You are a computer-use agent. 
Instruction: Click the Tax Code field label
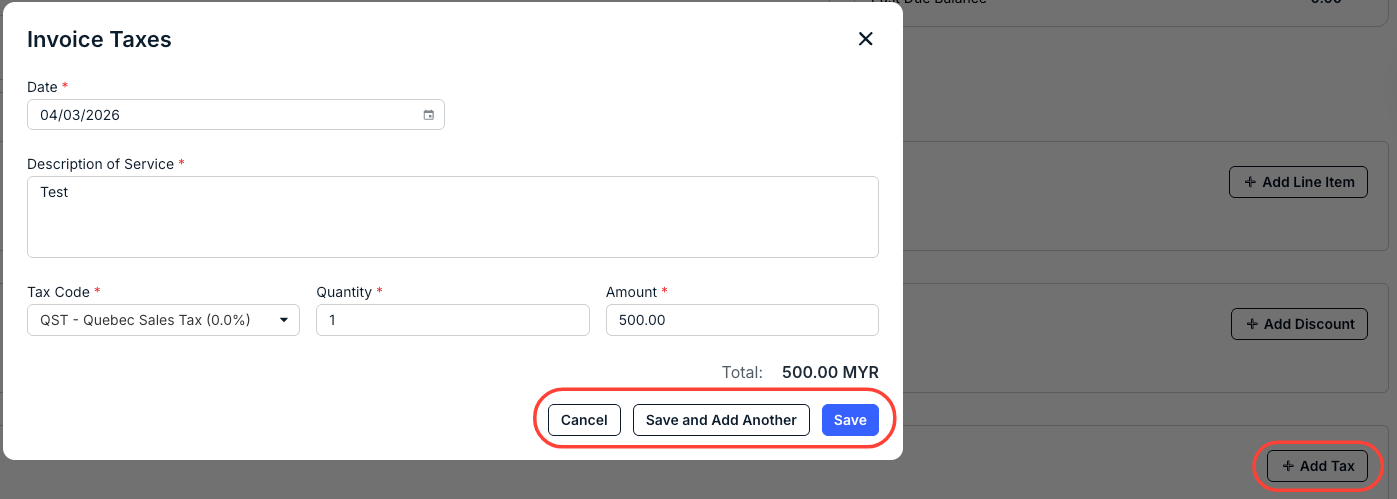point(59,292)
